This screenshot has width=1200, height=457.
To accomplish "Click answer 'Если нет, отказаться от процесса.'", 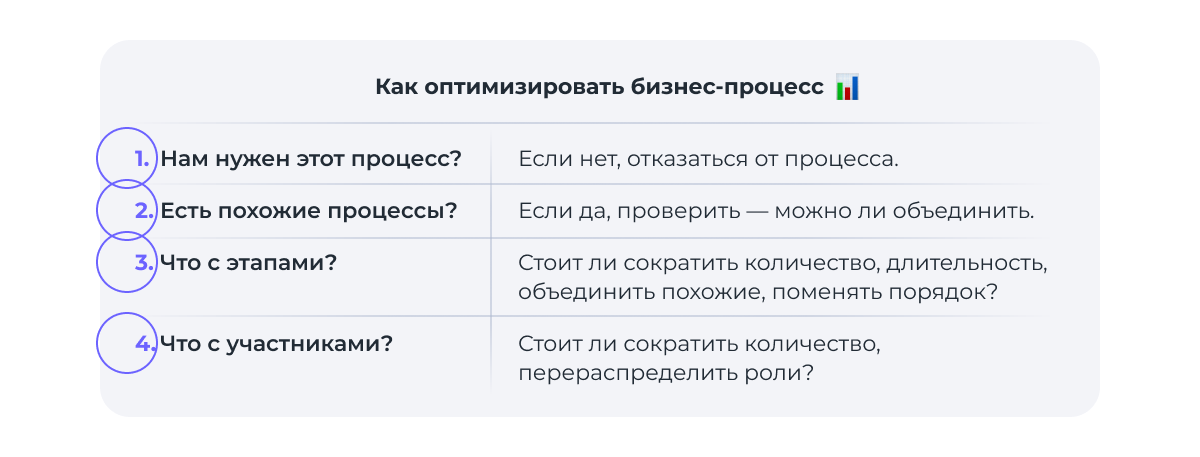I will point(708,159).
